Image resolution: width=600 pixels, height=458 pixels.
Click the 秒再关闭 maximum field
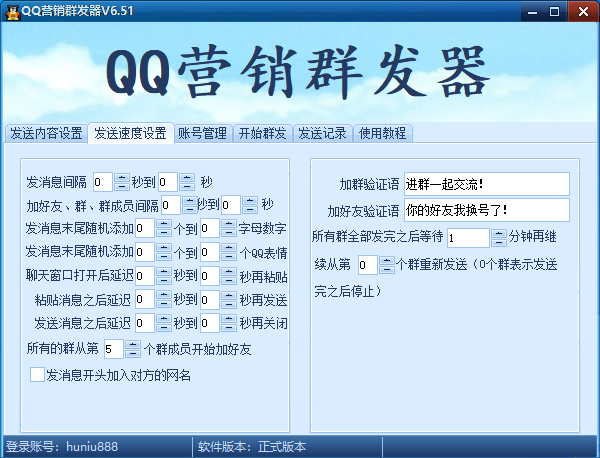(x=210, y=323)
